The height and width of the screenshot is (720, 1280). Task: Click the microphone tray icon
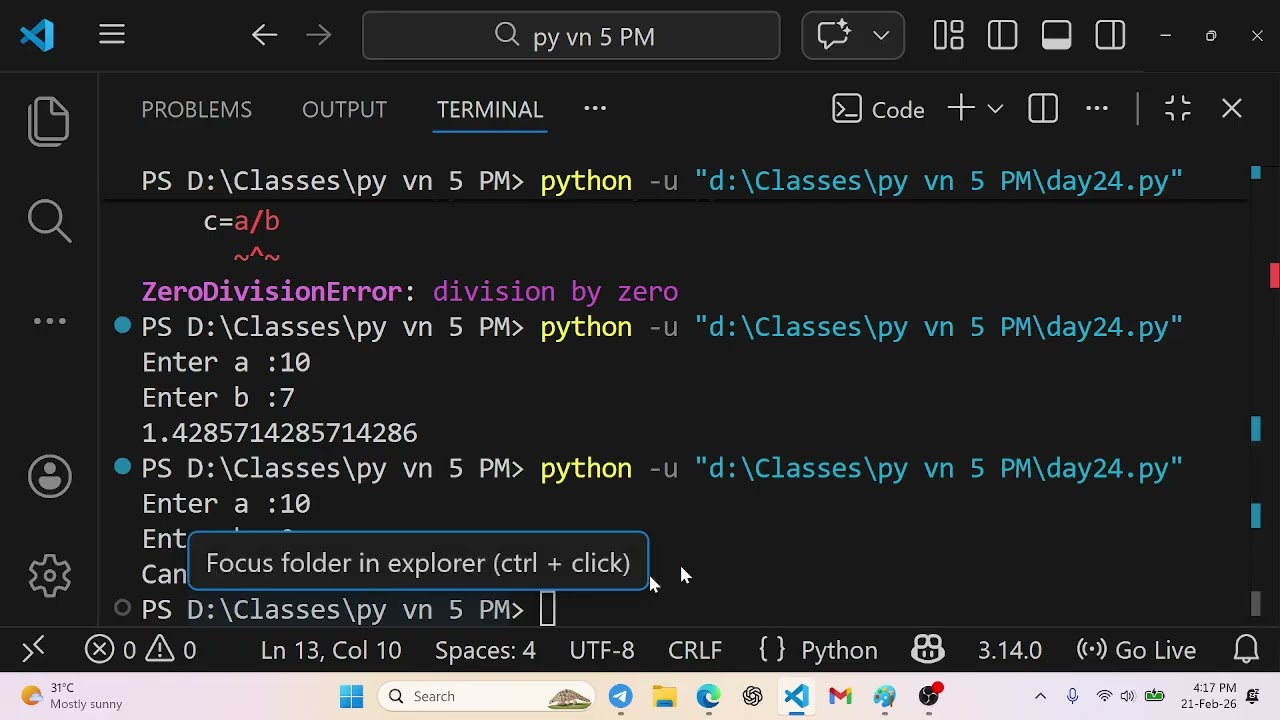(x=1073, y=696)
